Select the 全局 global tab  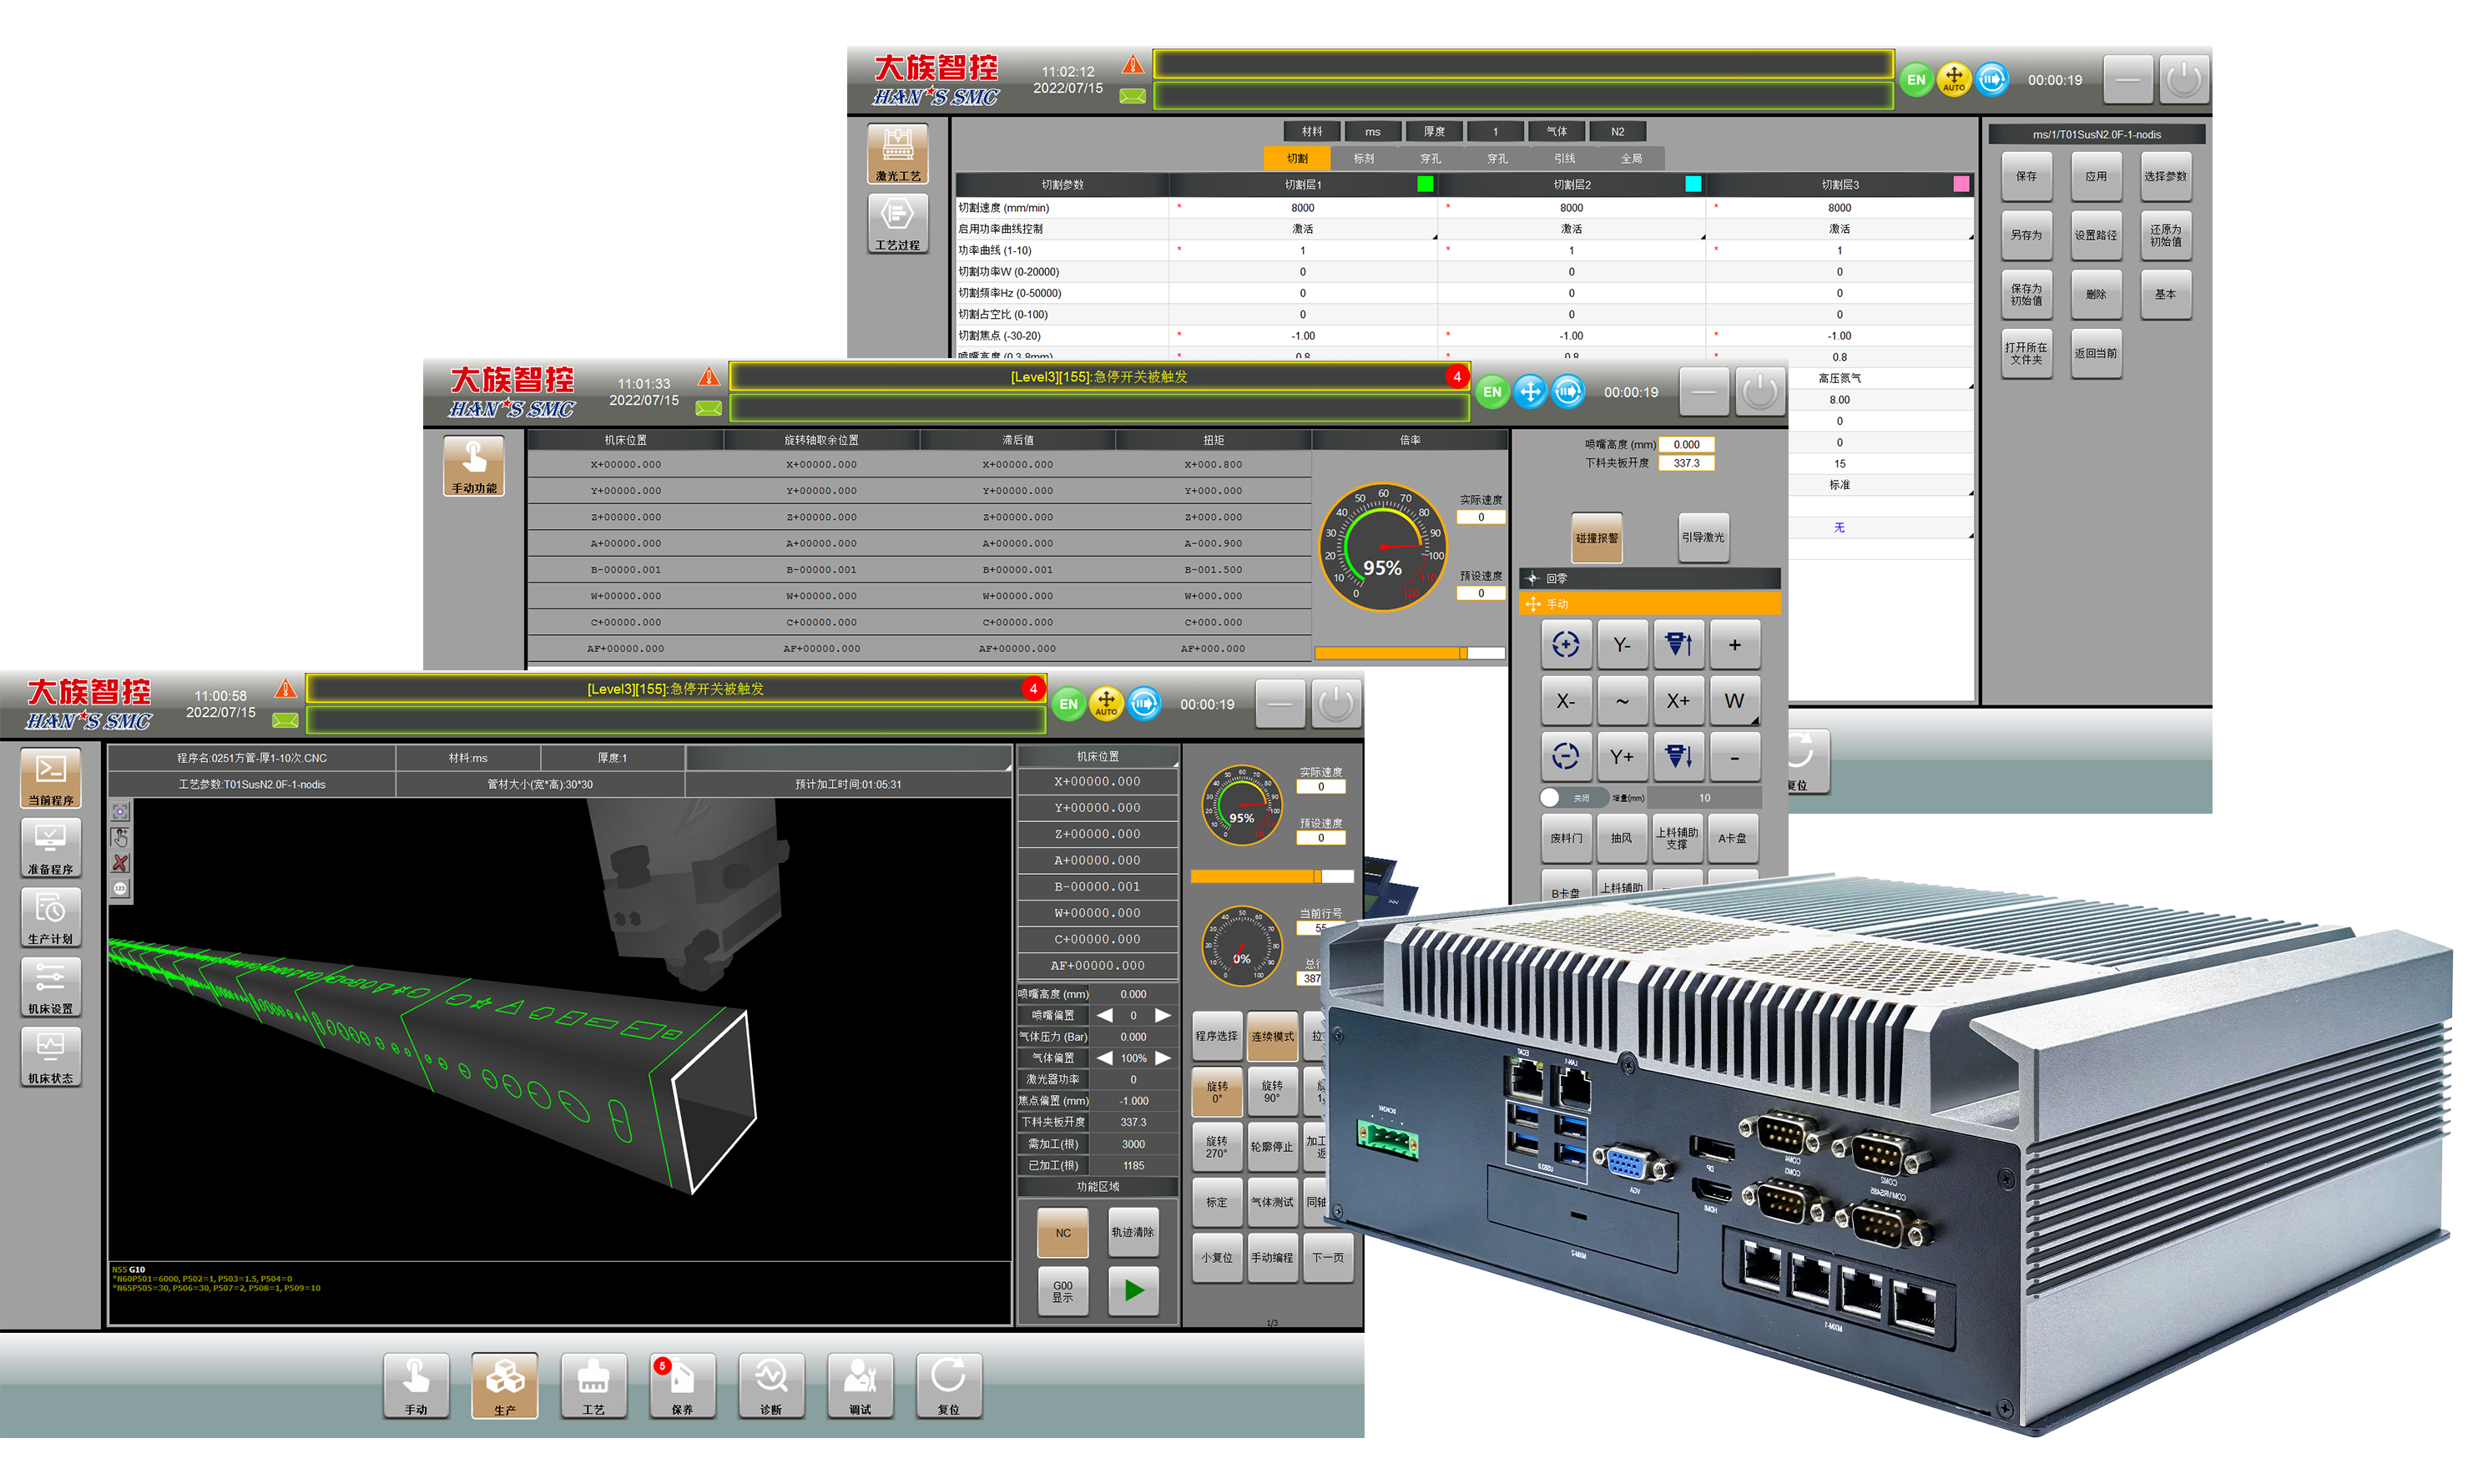click(x=1630, y=158)
